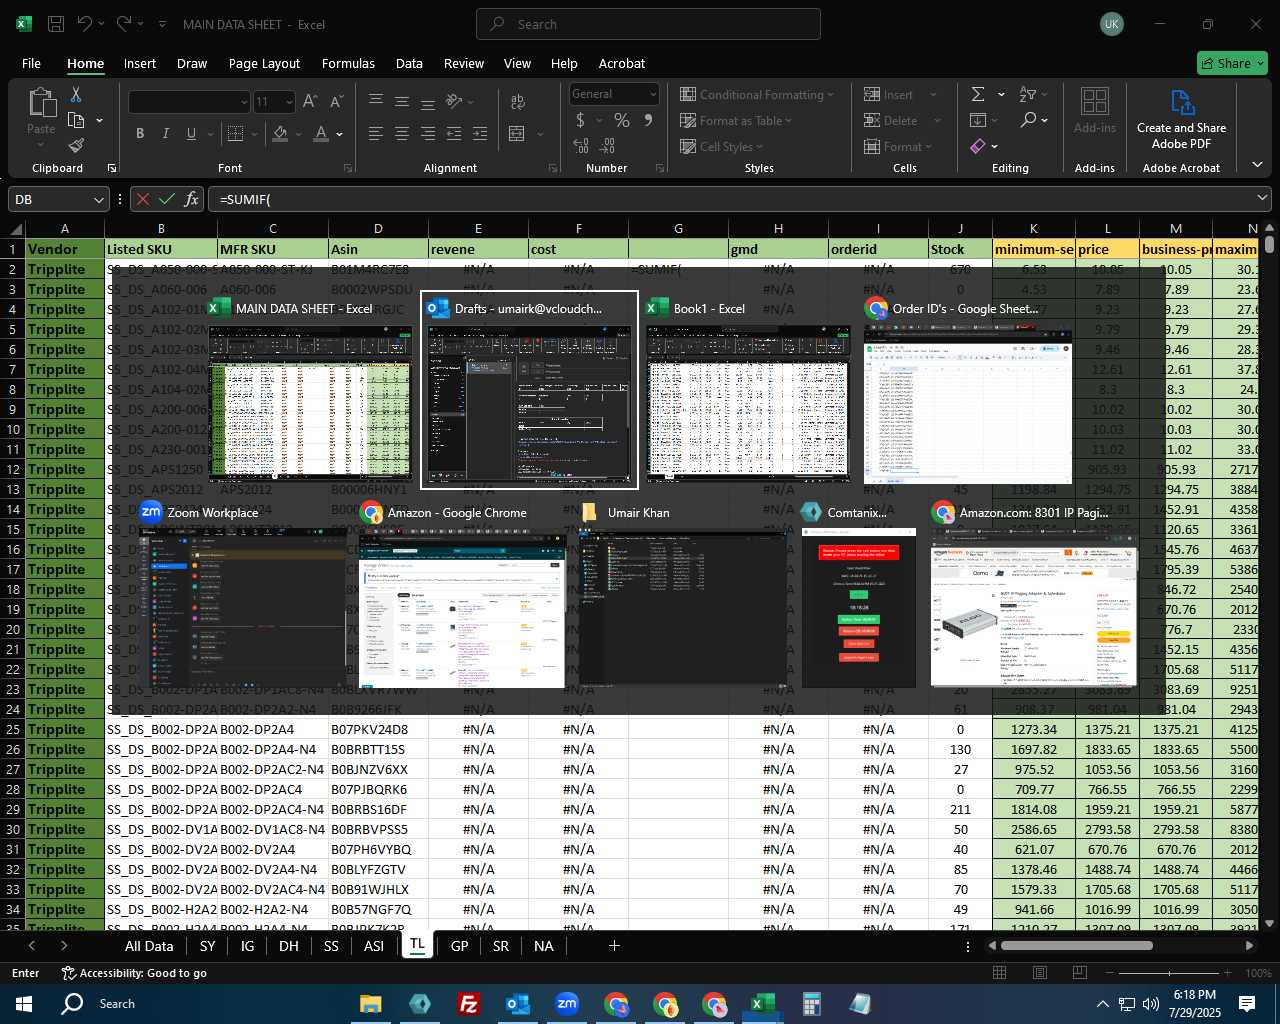Image resolution: width=1280 pixels, height=1024 pixels.
Task: Open Number format General dropdown
Action: [x=653, y=94]
